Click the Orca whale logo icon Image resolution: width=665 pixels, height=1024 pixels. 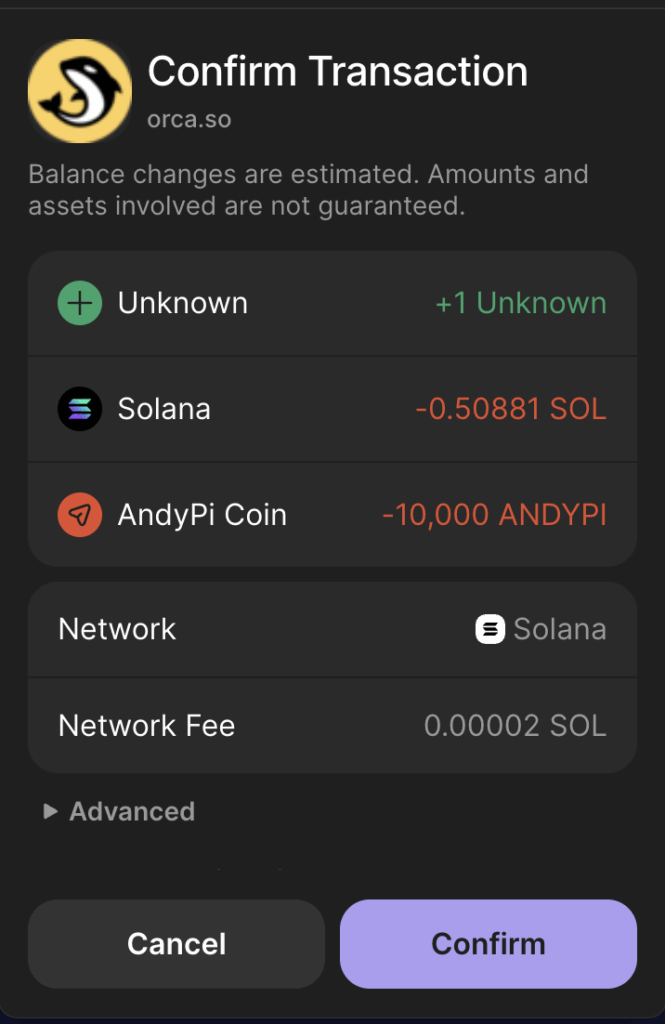[80, 91]
